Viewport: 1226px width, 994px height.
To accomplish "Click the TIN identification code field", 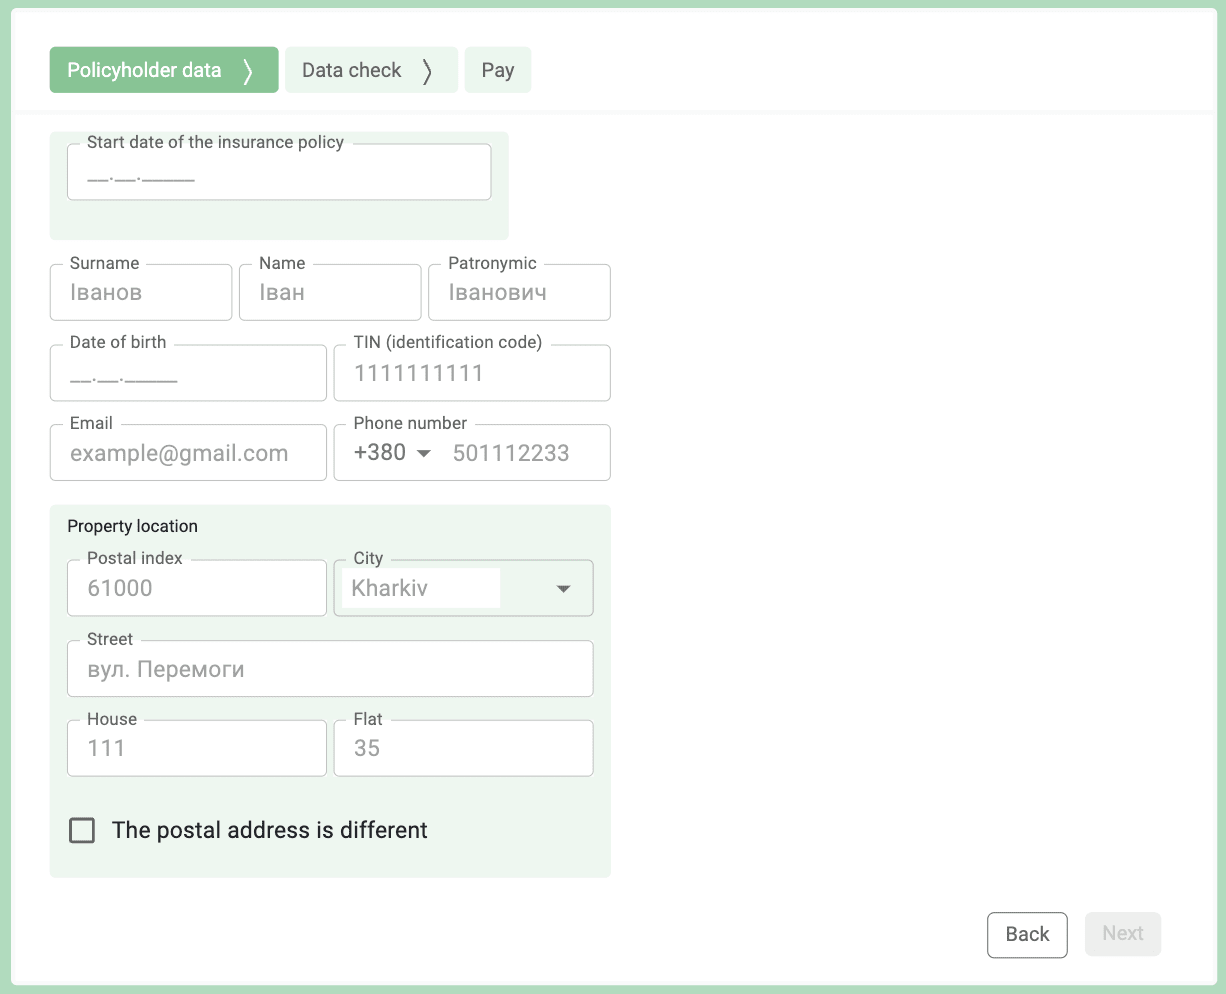I will tap(471, 372).
